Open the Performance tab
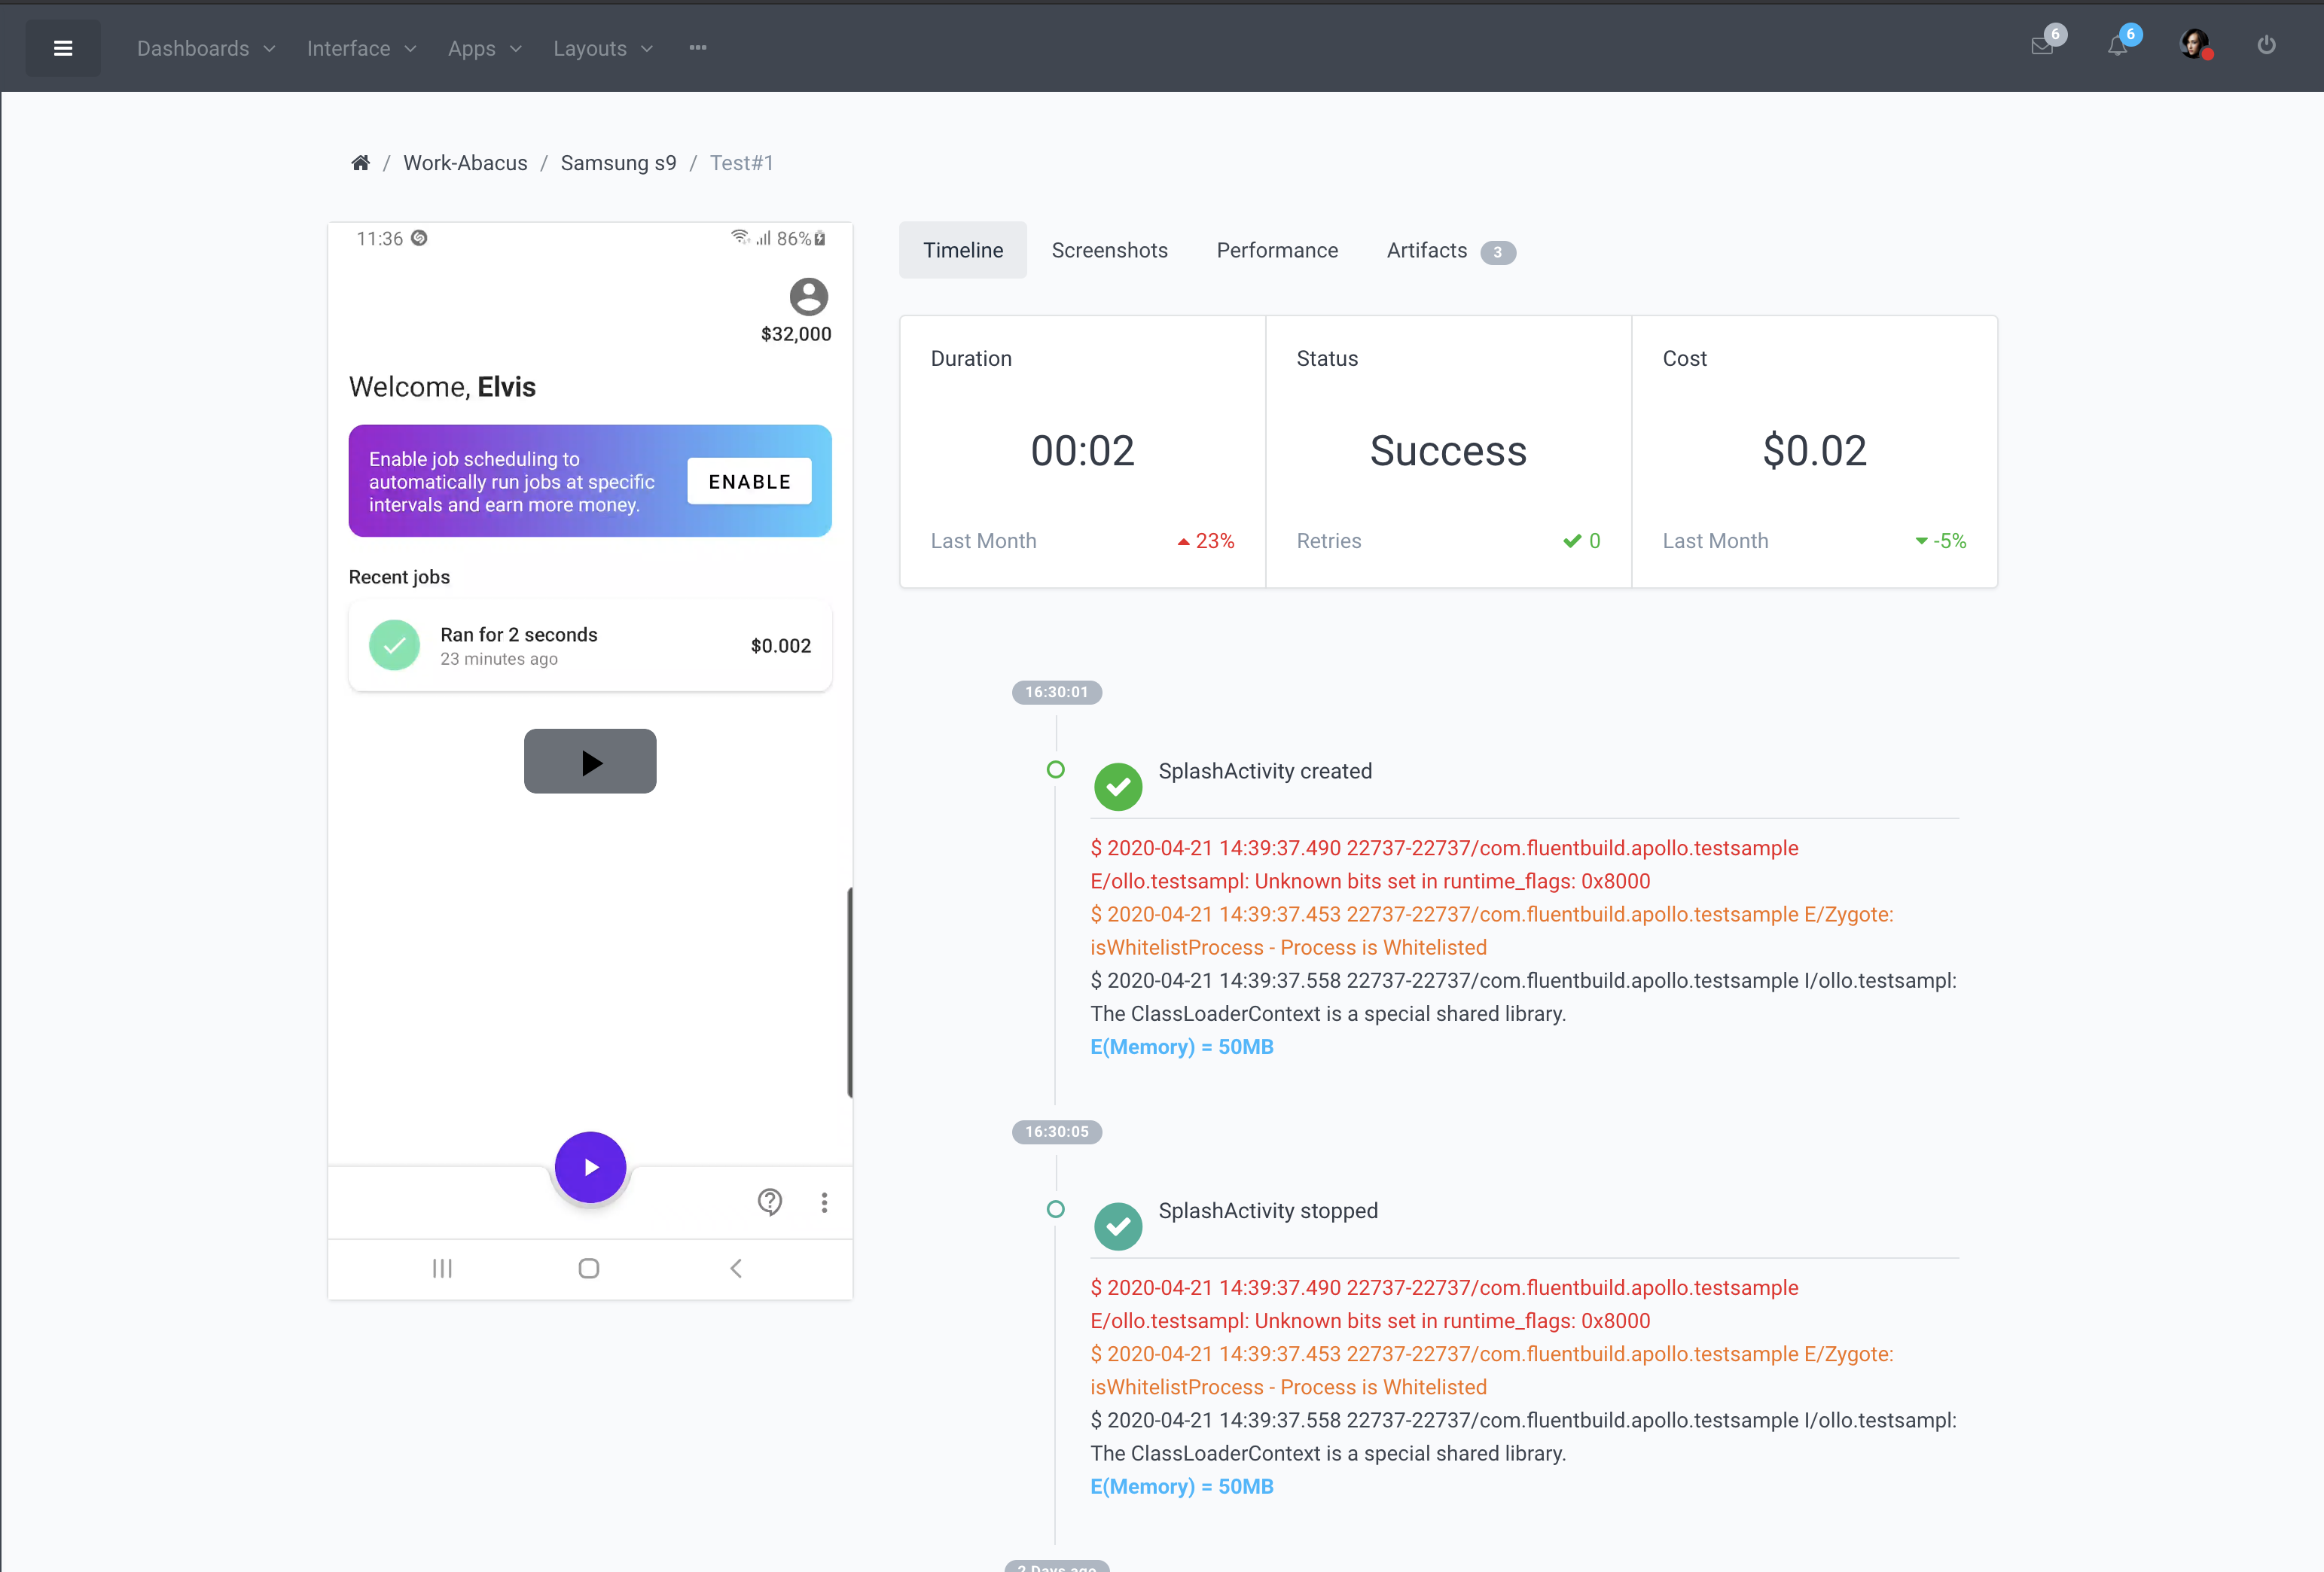This screenshot has width=2324, height=1572. (x=1276, y=249)
